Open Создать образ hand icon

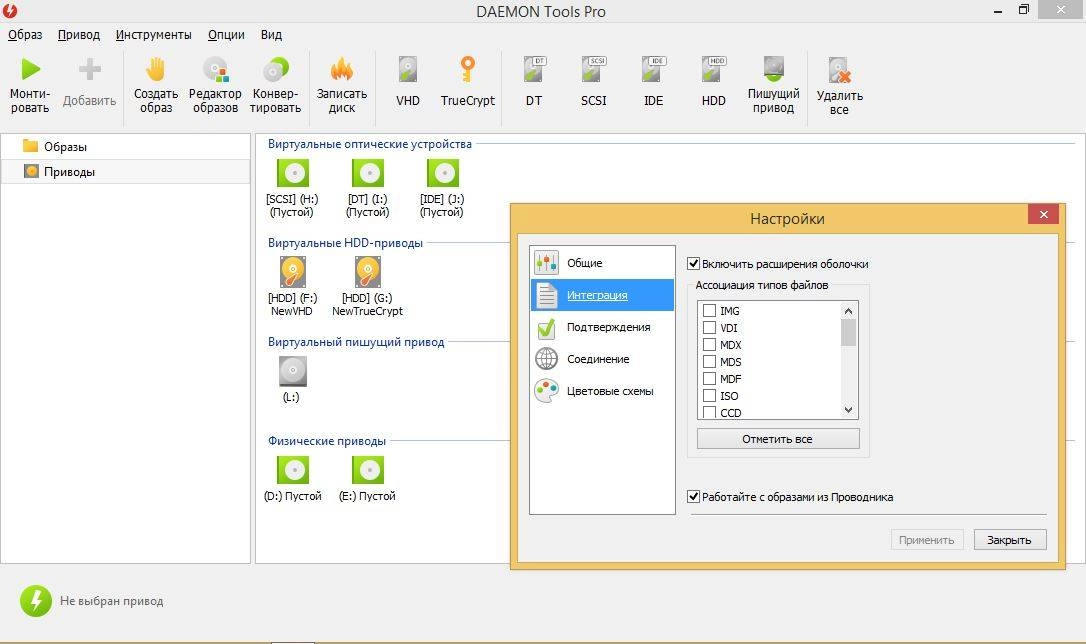point(156,69)
